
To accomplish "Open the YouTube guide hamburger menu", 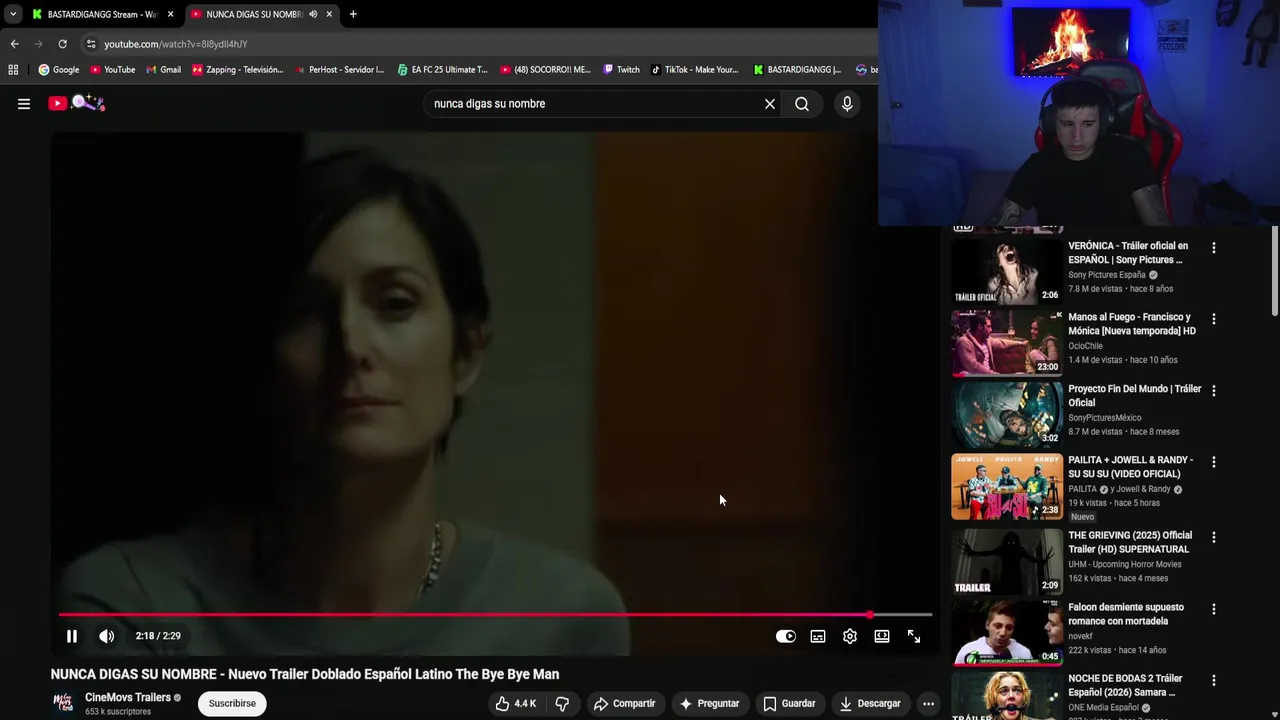I will (x=24, y=103).
